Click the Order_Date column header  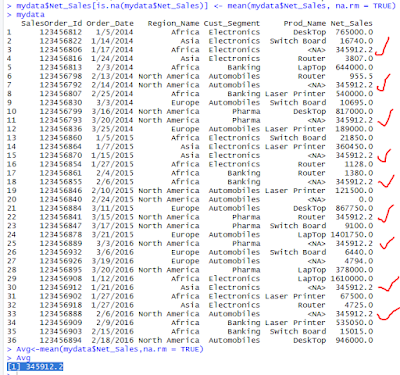pos(110,24)
